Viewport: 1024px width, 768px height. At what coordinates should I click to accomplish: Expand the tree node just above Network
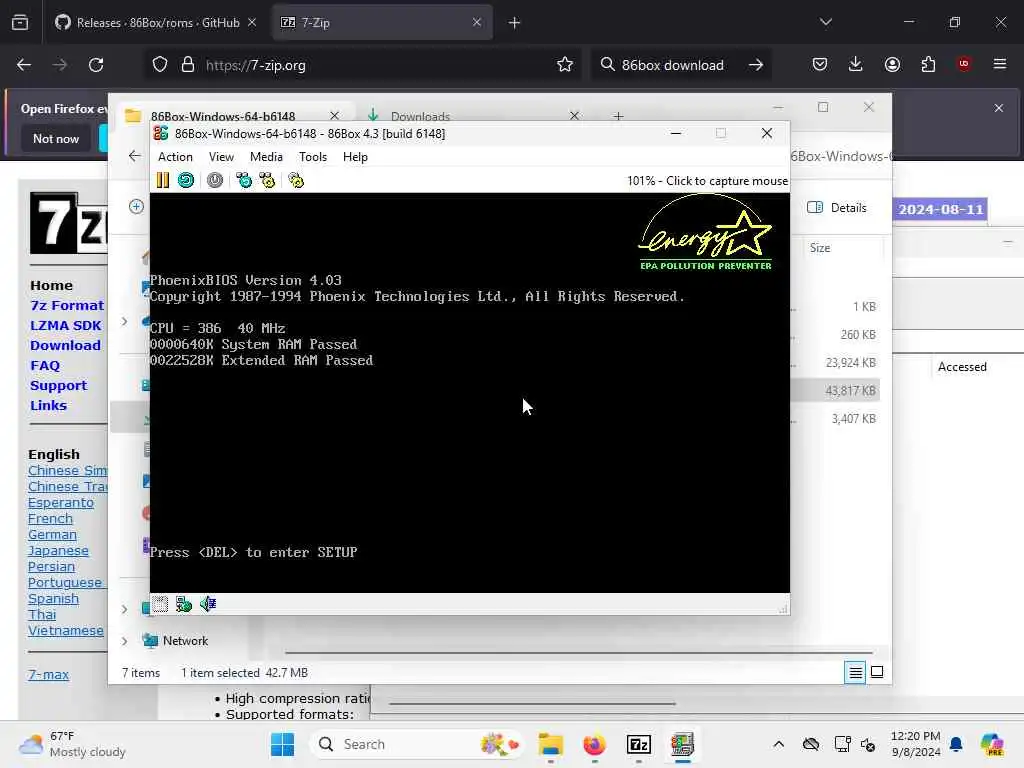tap(125, 609)
